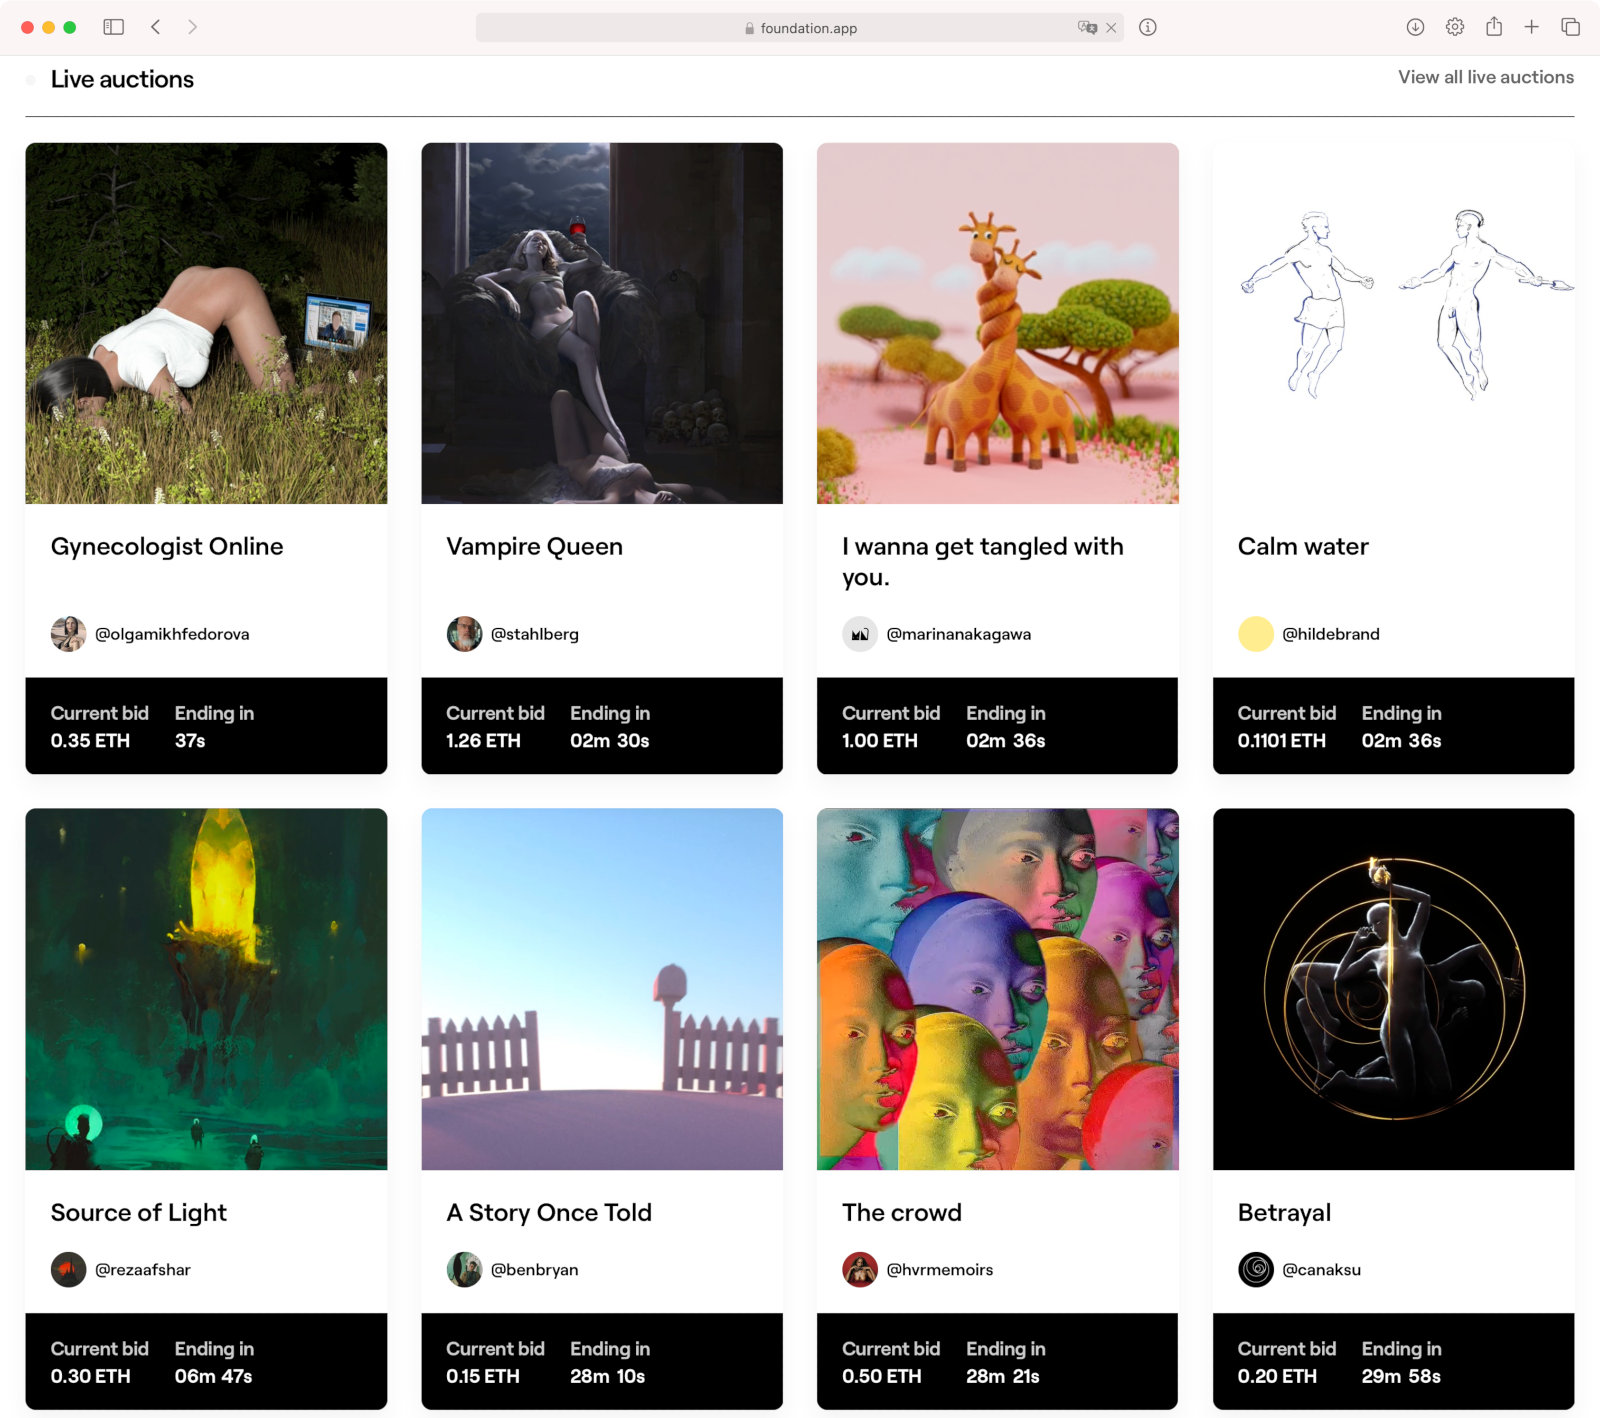Open the Calm water sketch artwork
The image size is (1600, 1418).
click(x=1394, y=323)
